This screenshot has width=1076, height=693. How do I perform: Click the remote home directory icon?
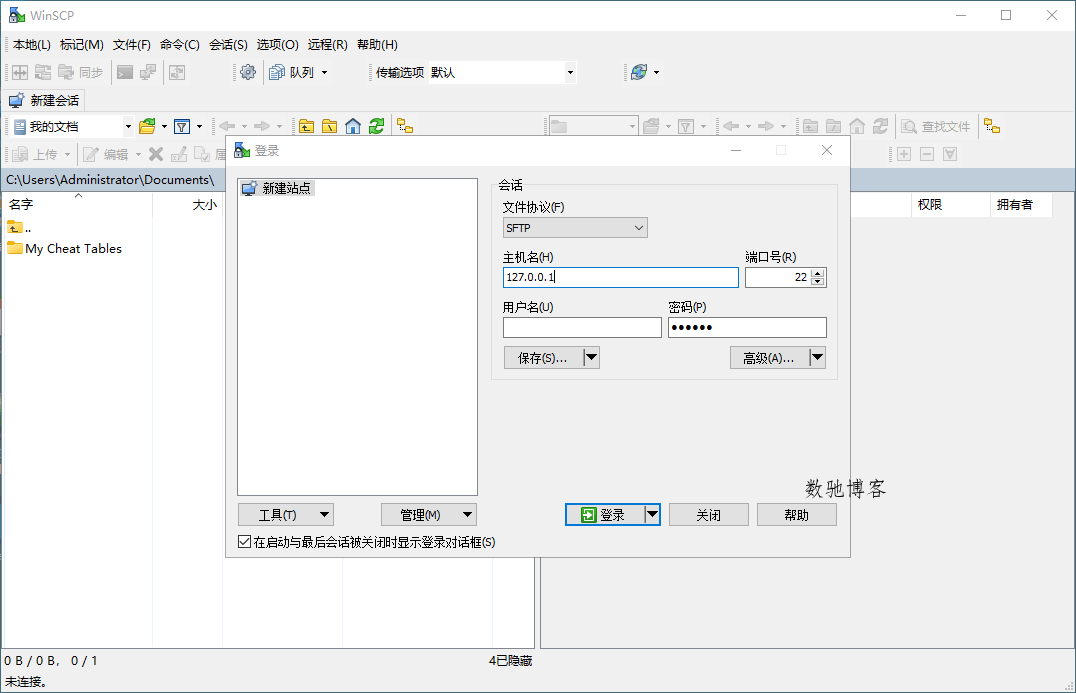(x=856, y=126)
